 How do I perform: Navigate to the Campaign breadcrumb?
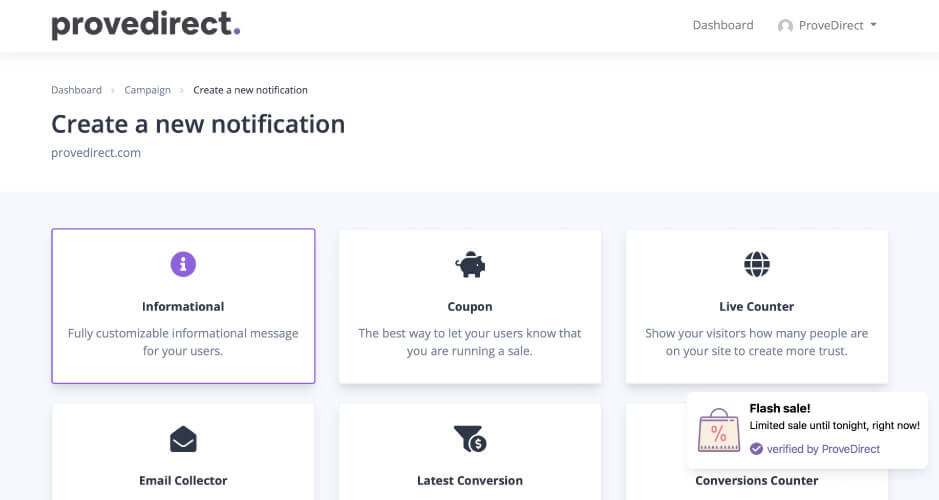(x=147, y=90)
